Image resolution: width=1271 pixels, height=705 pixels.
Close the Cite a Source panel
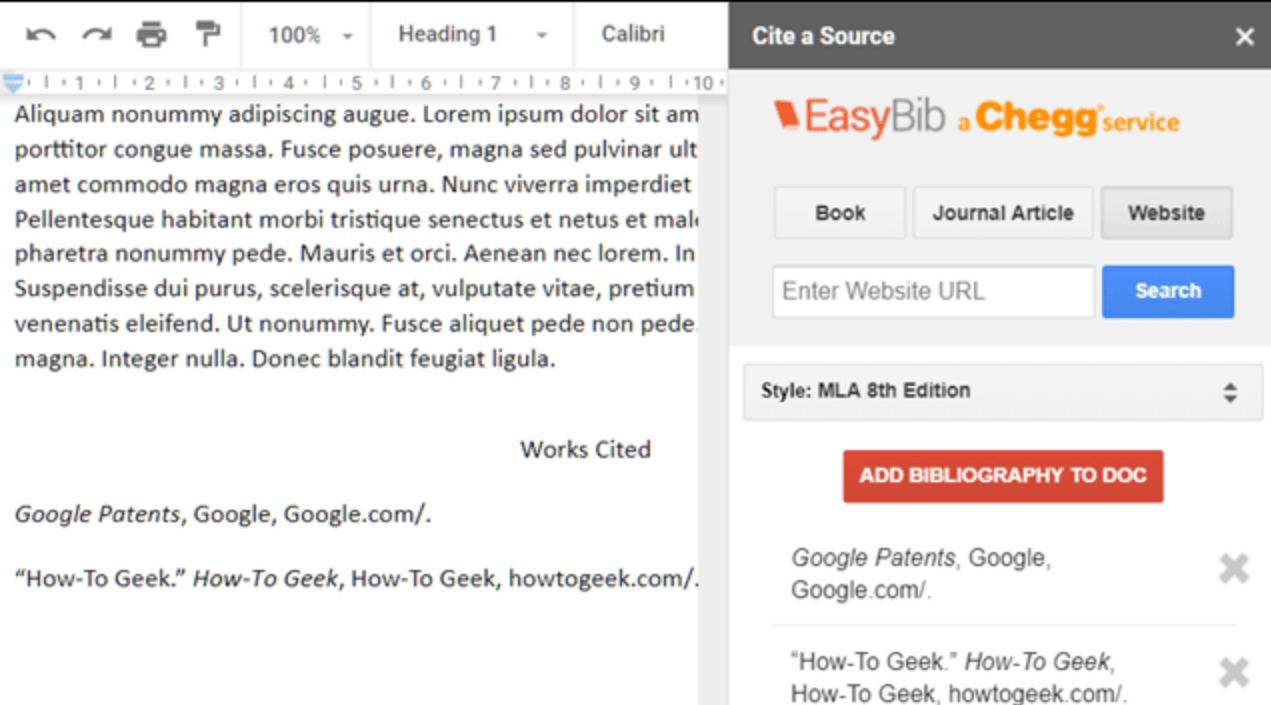1244,37
